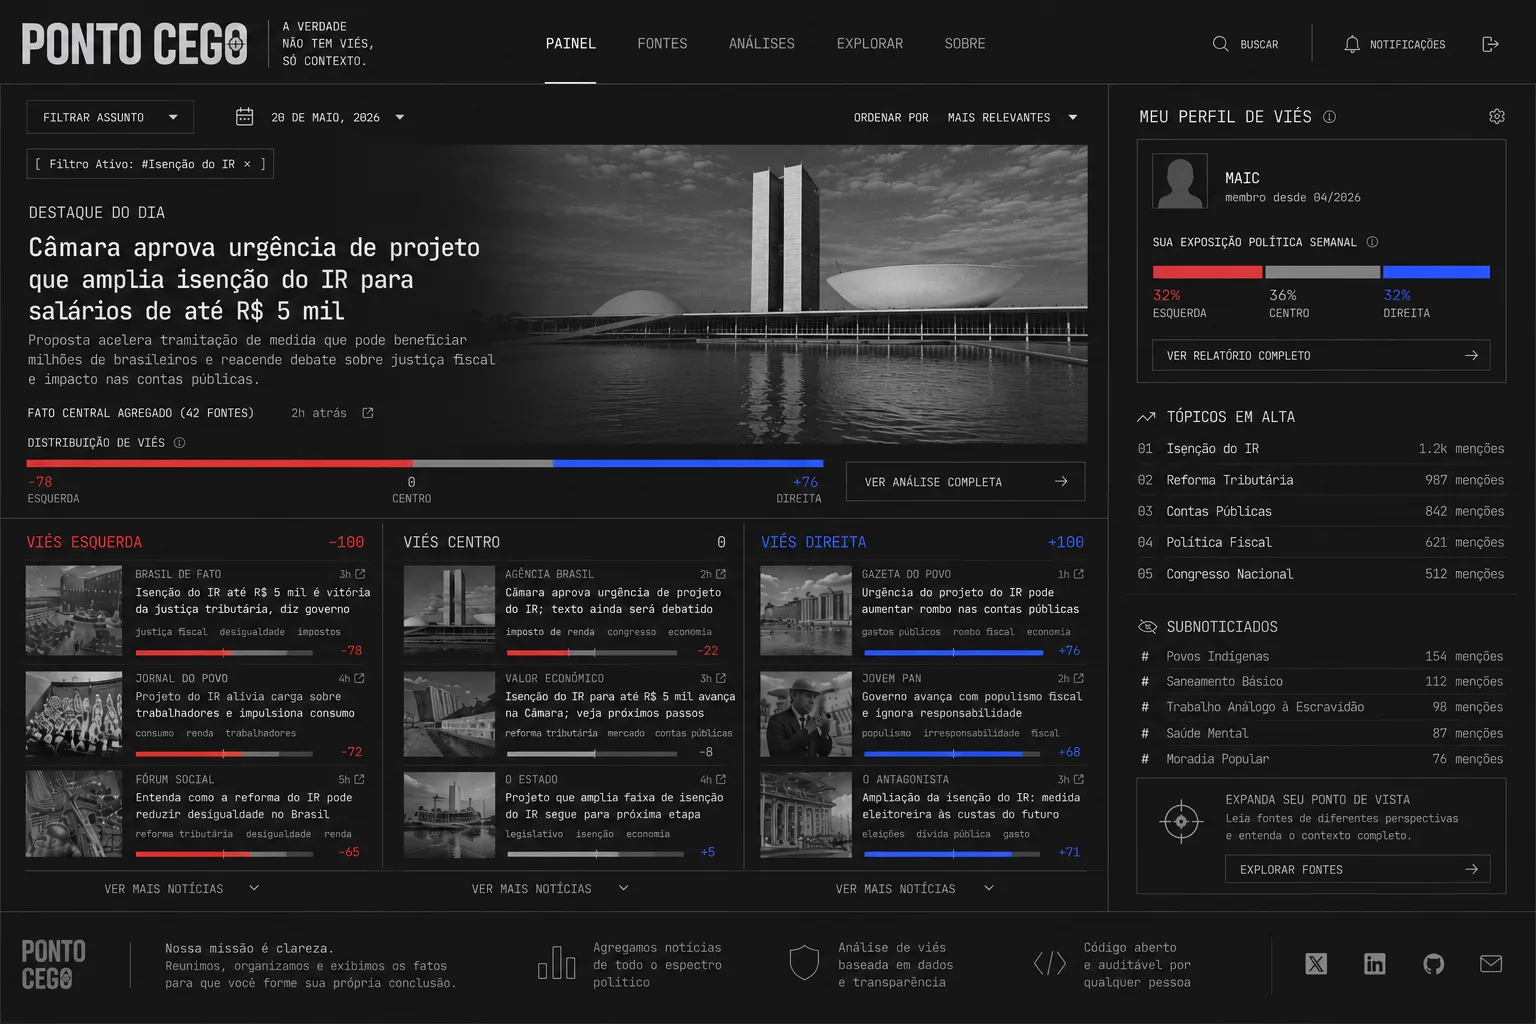Click the featured story bias distribution bar
1536x1024 pixels.
coord(425,463)
